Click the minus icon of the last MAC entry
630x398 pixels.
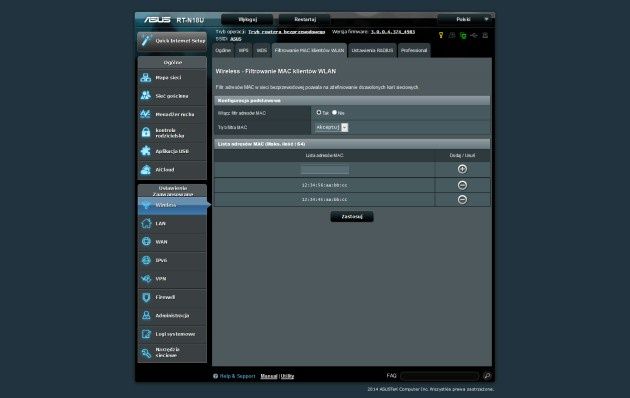coord(462,200)
